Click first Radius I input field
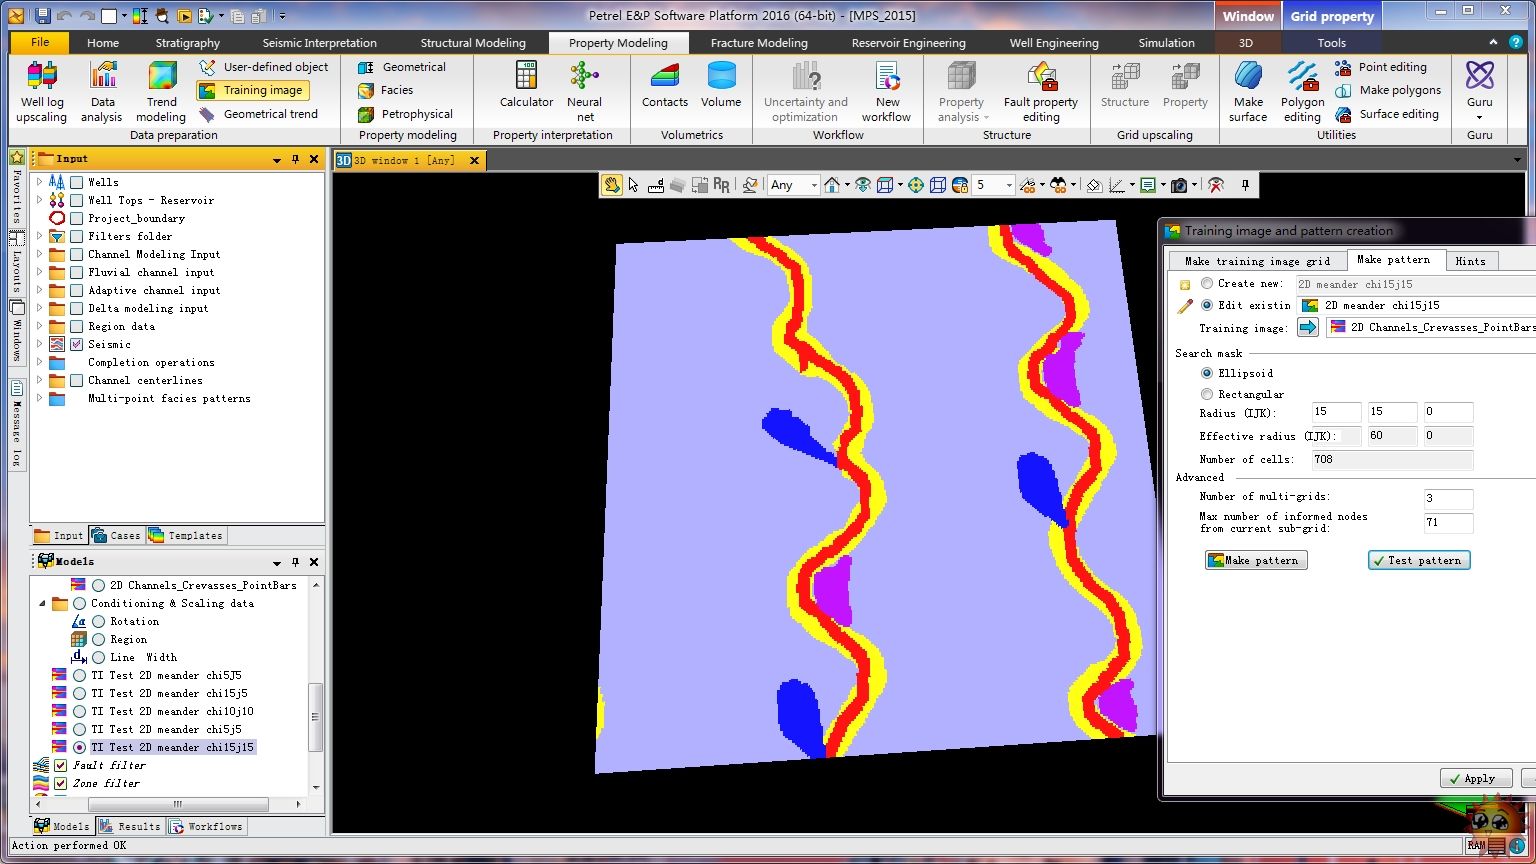 [x=1337, y=412]
